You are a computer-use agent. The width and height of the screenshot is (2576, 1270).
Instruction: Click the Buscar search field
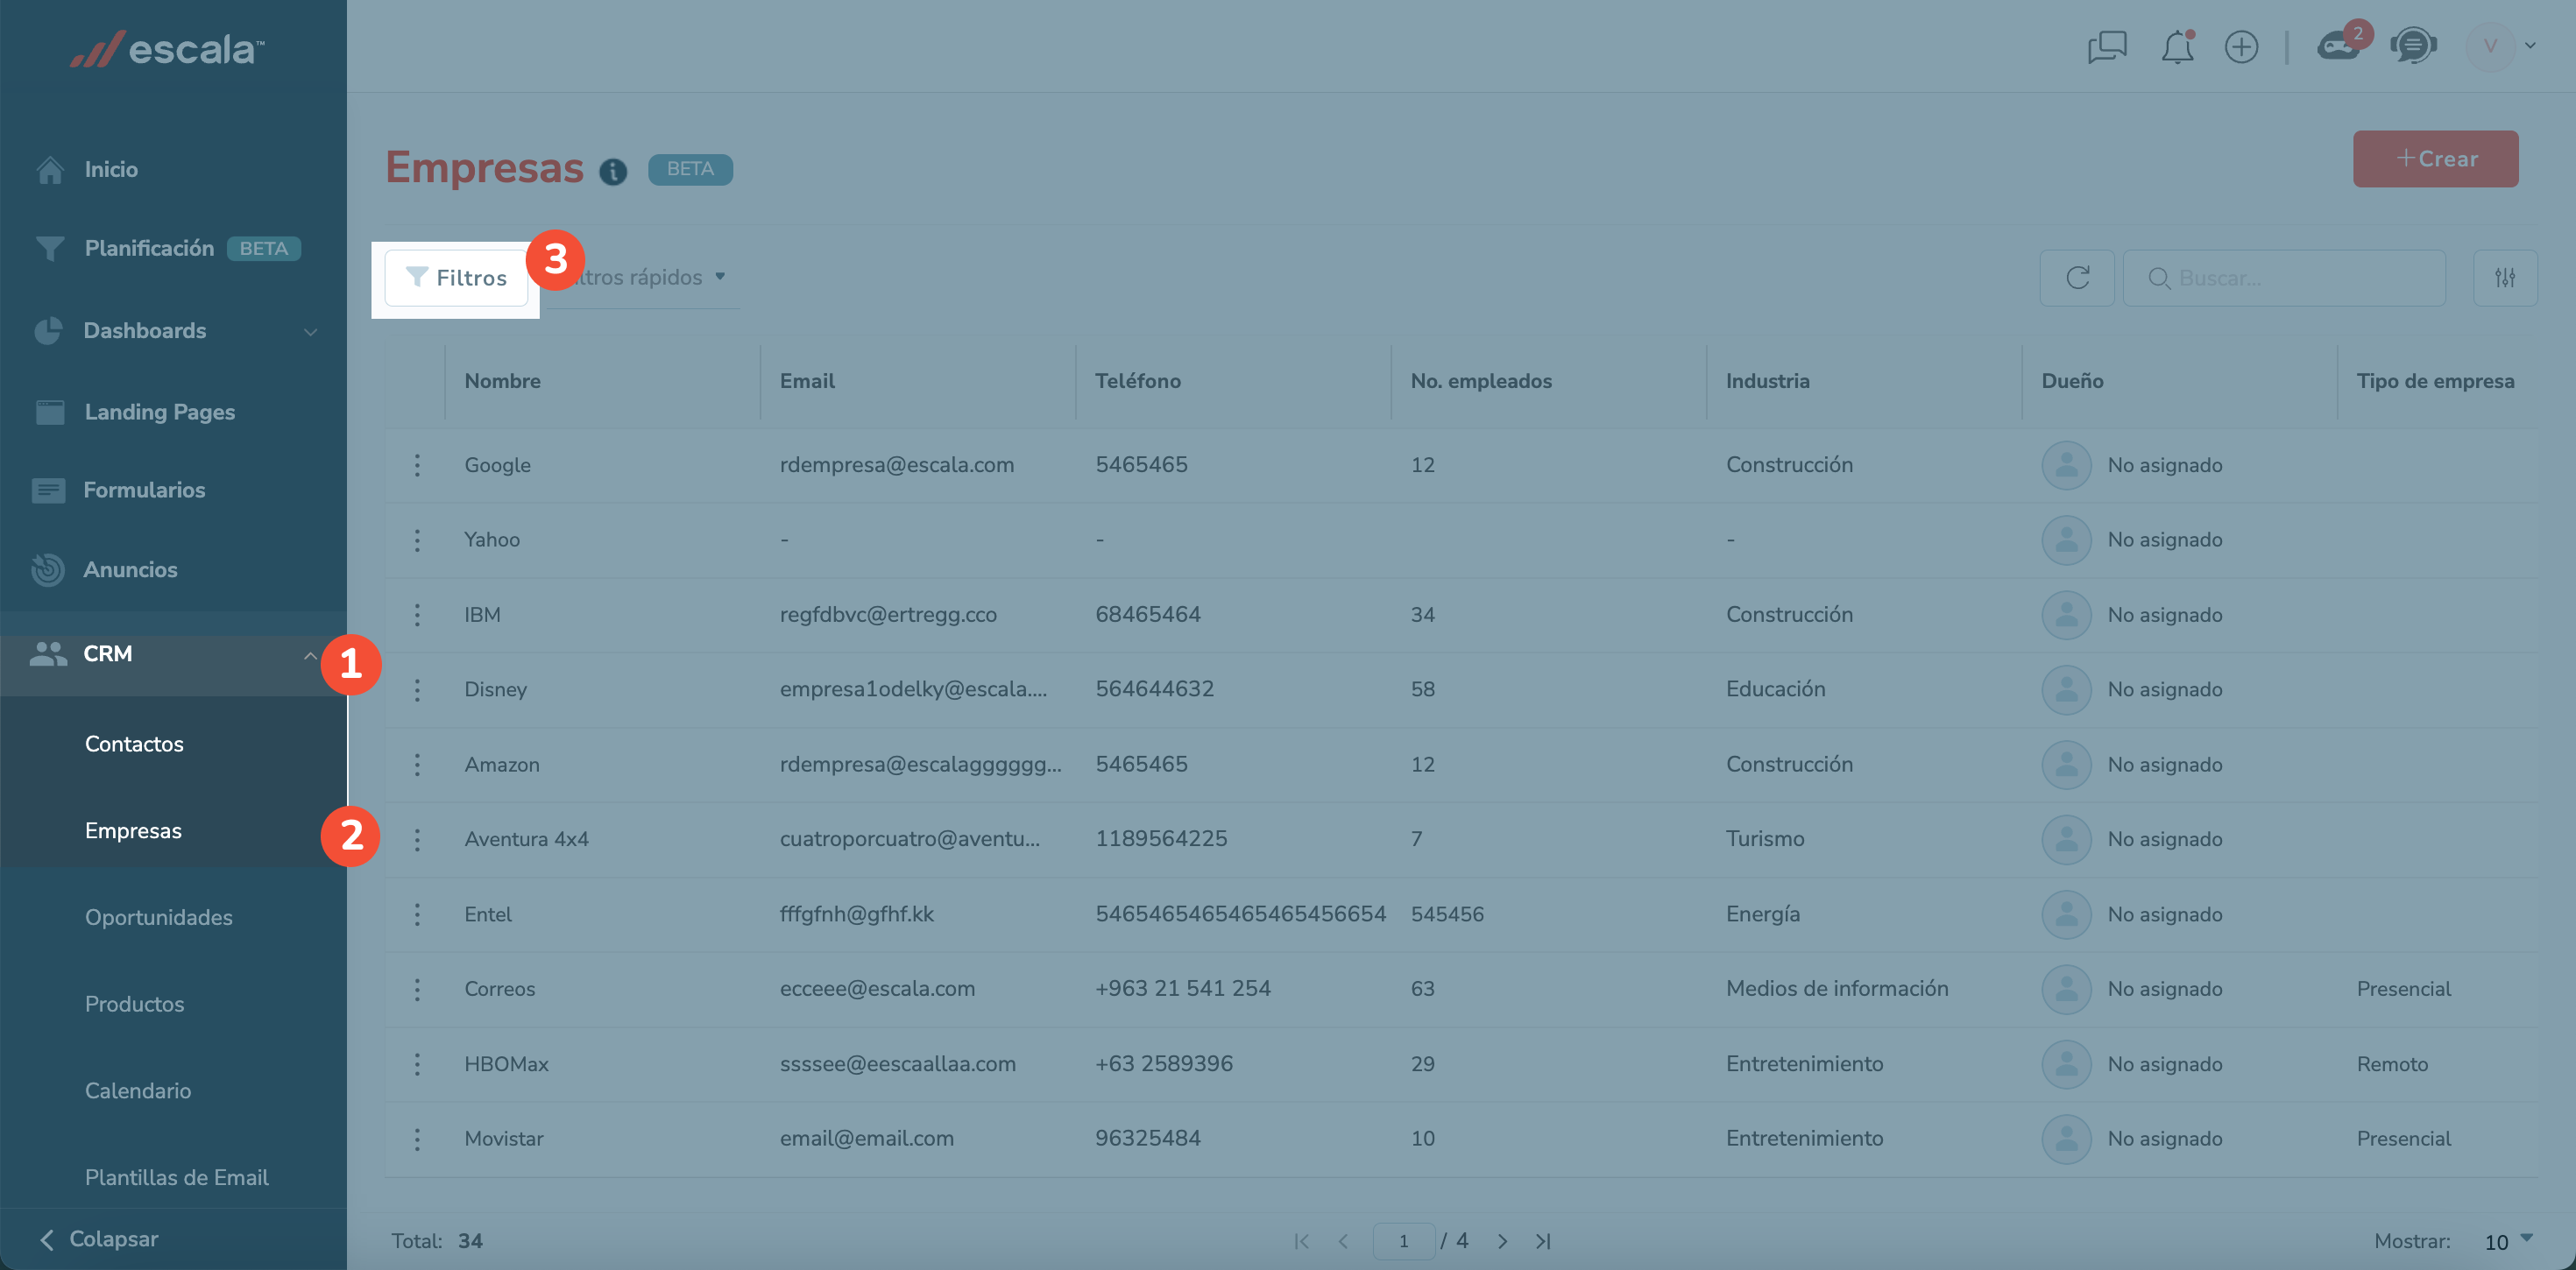pos(2284,278)
